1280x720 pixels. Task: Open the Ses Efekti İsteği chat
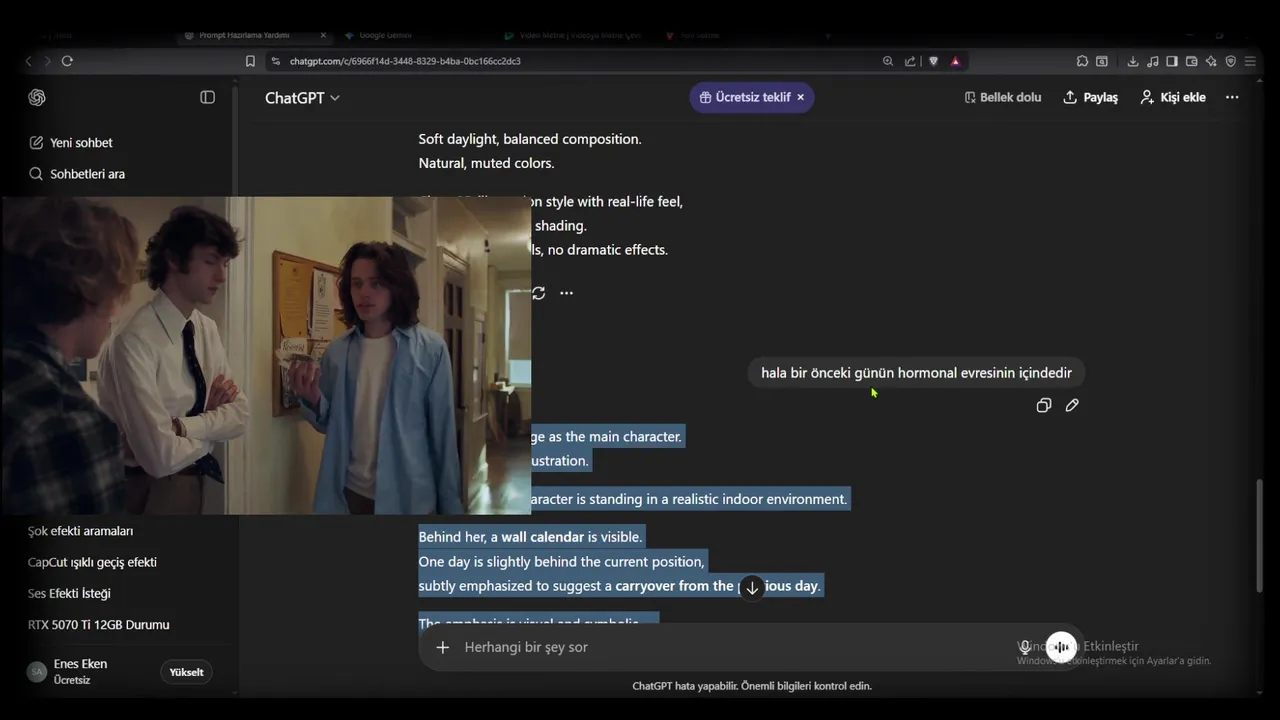69,593
